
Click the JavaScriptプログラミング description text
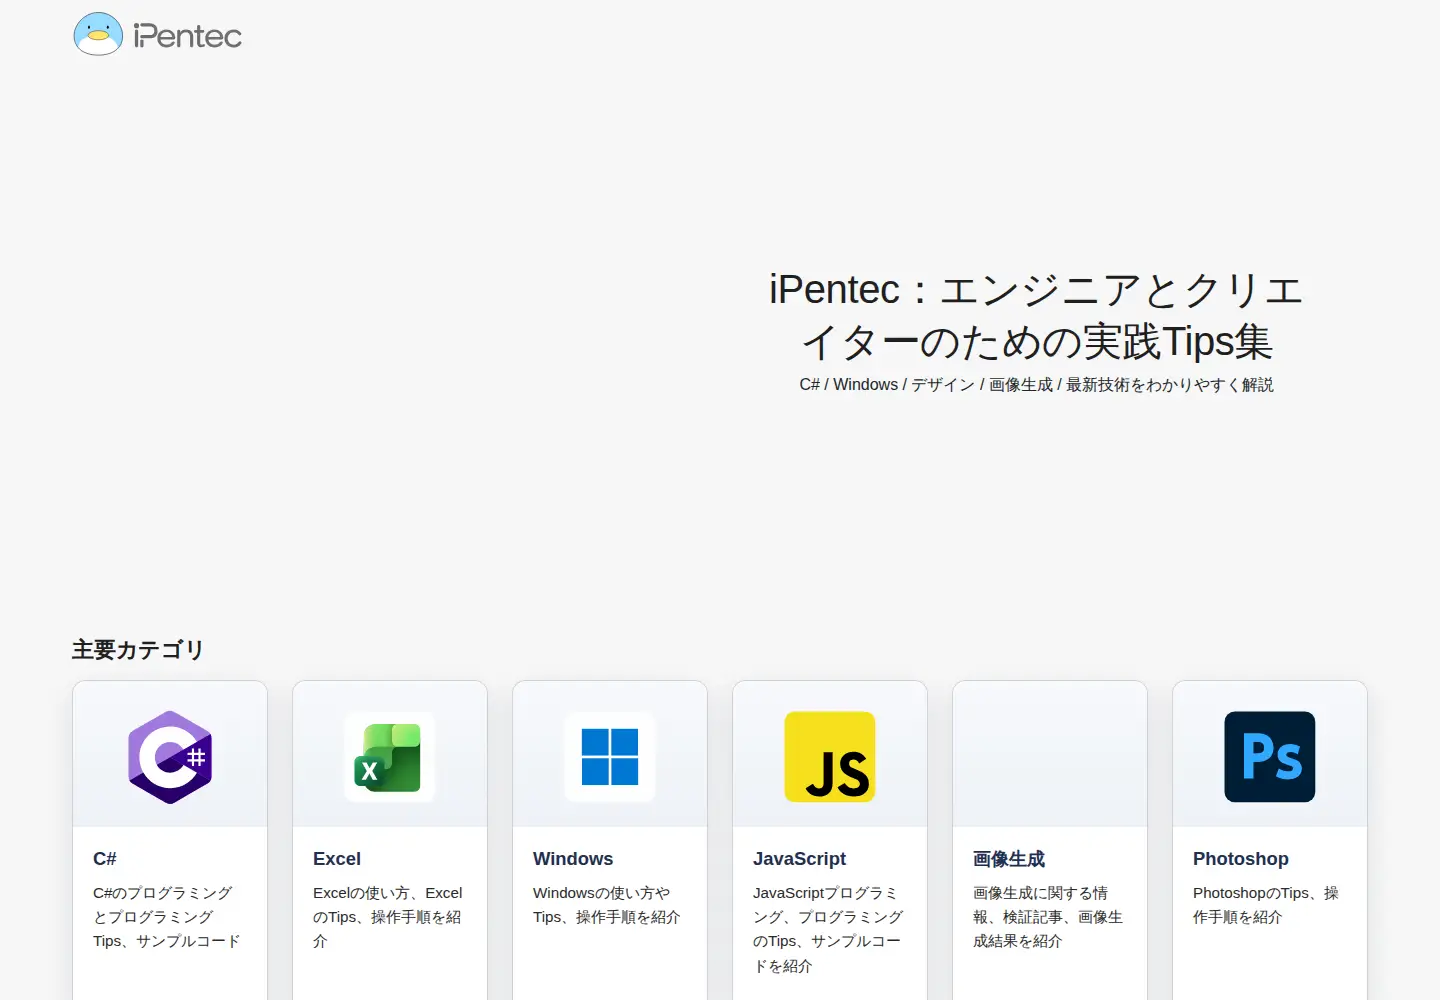(828, 929)
